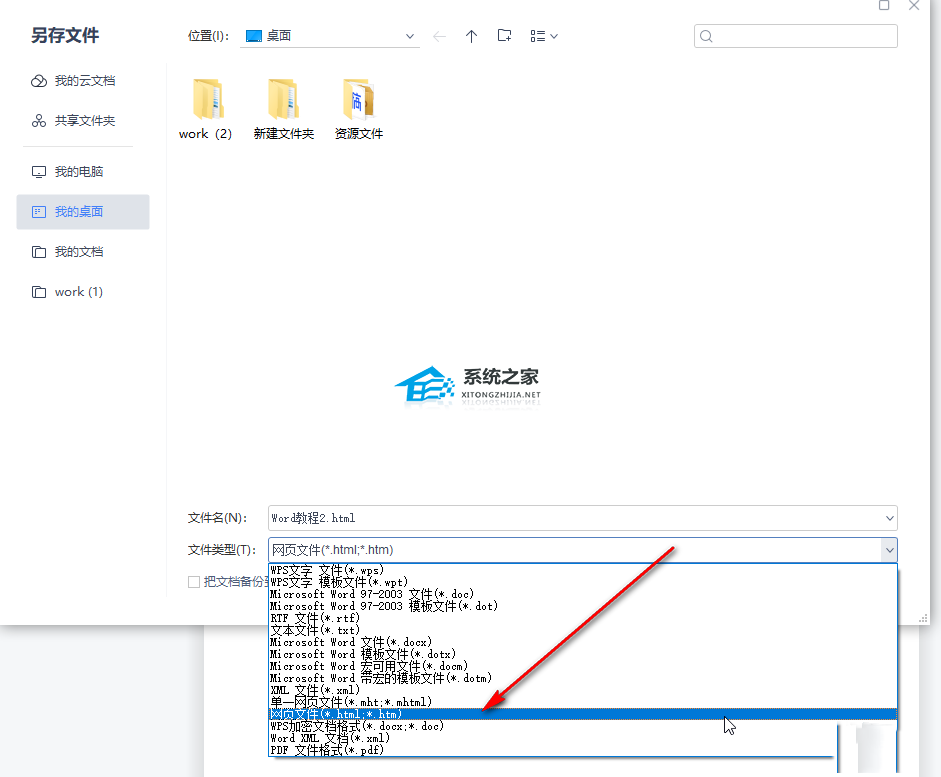Toggle the 把文档备份 checkbox
This screenshot has width=941, height=777.
pos(194,582)
